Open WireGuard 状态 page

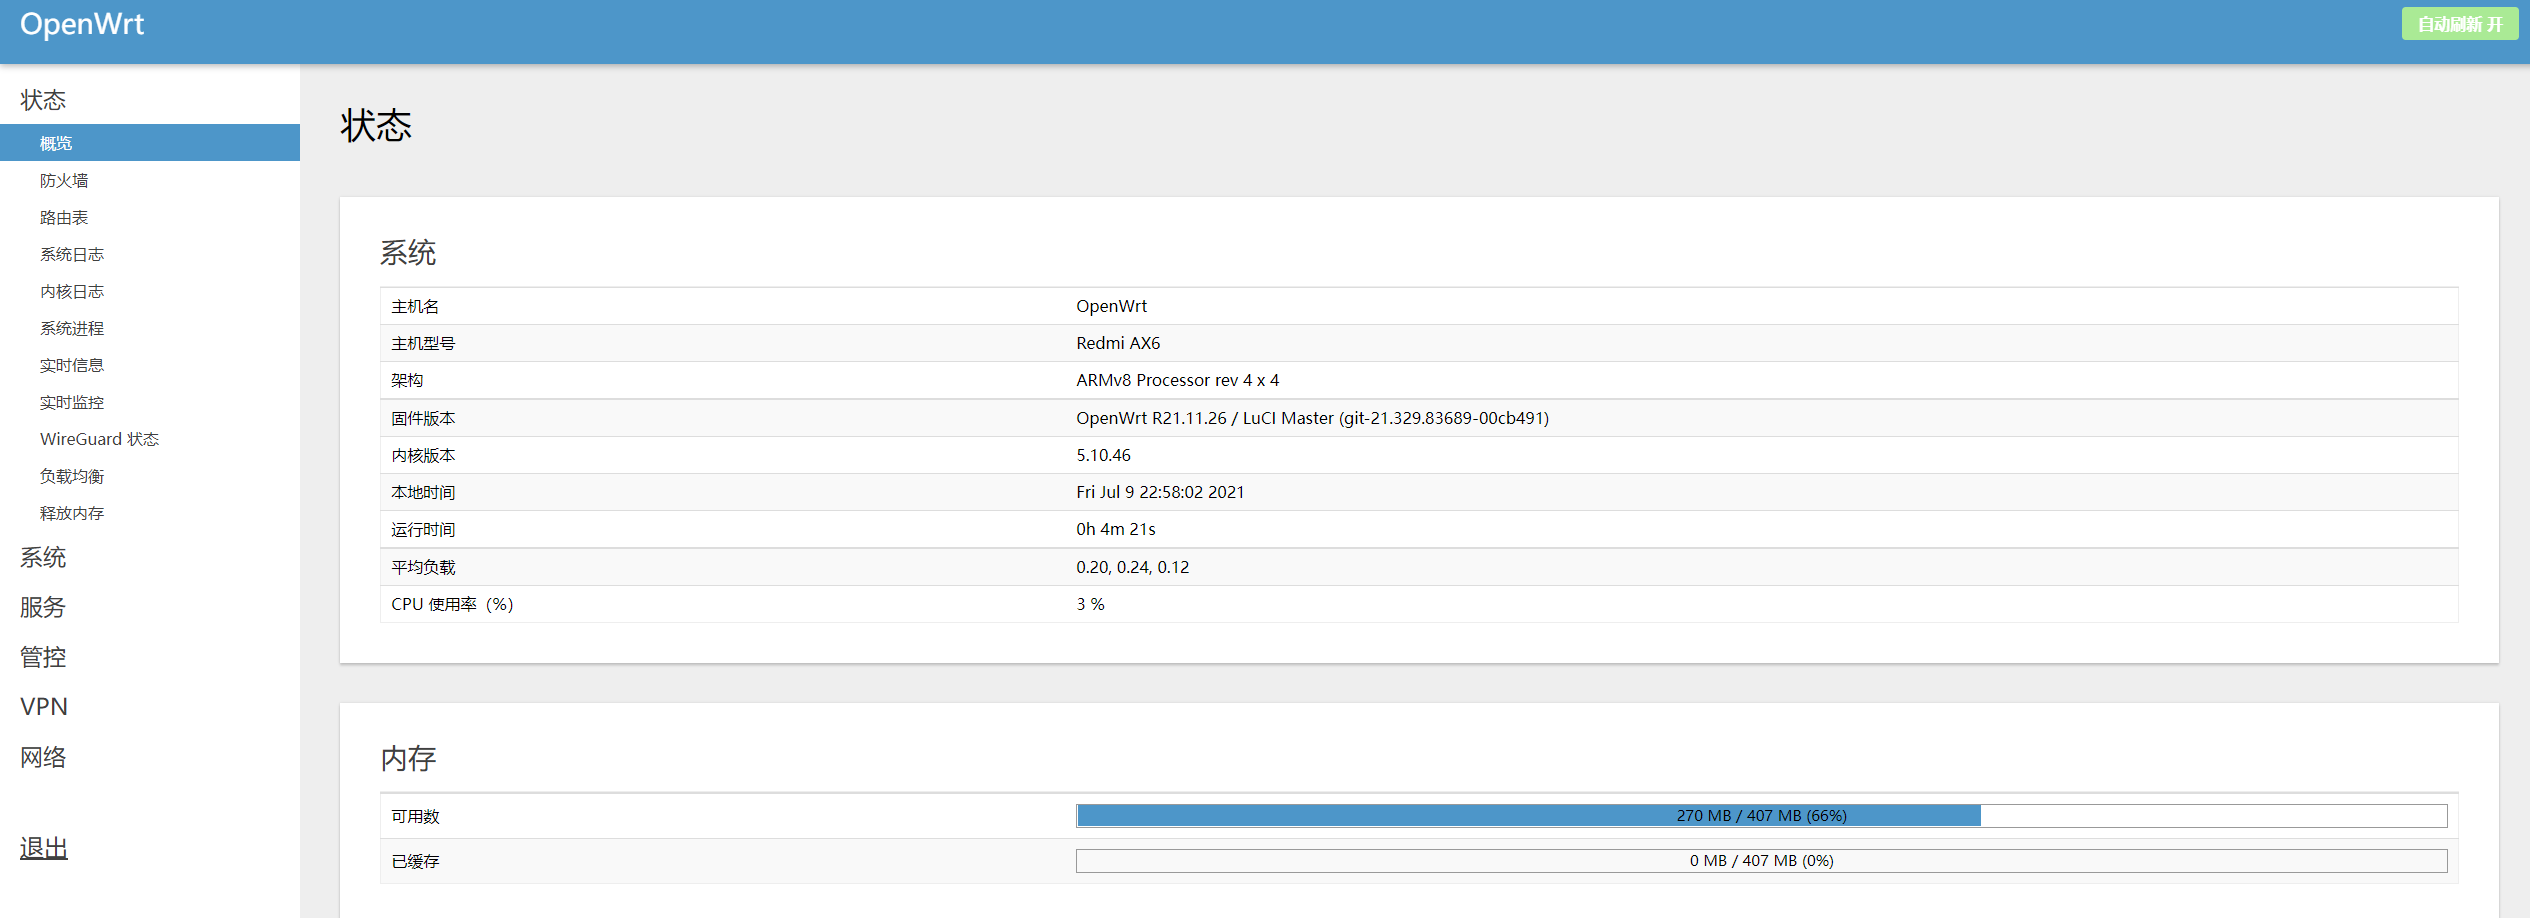click(99, 439)
